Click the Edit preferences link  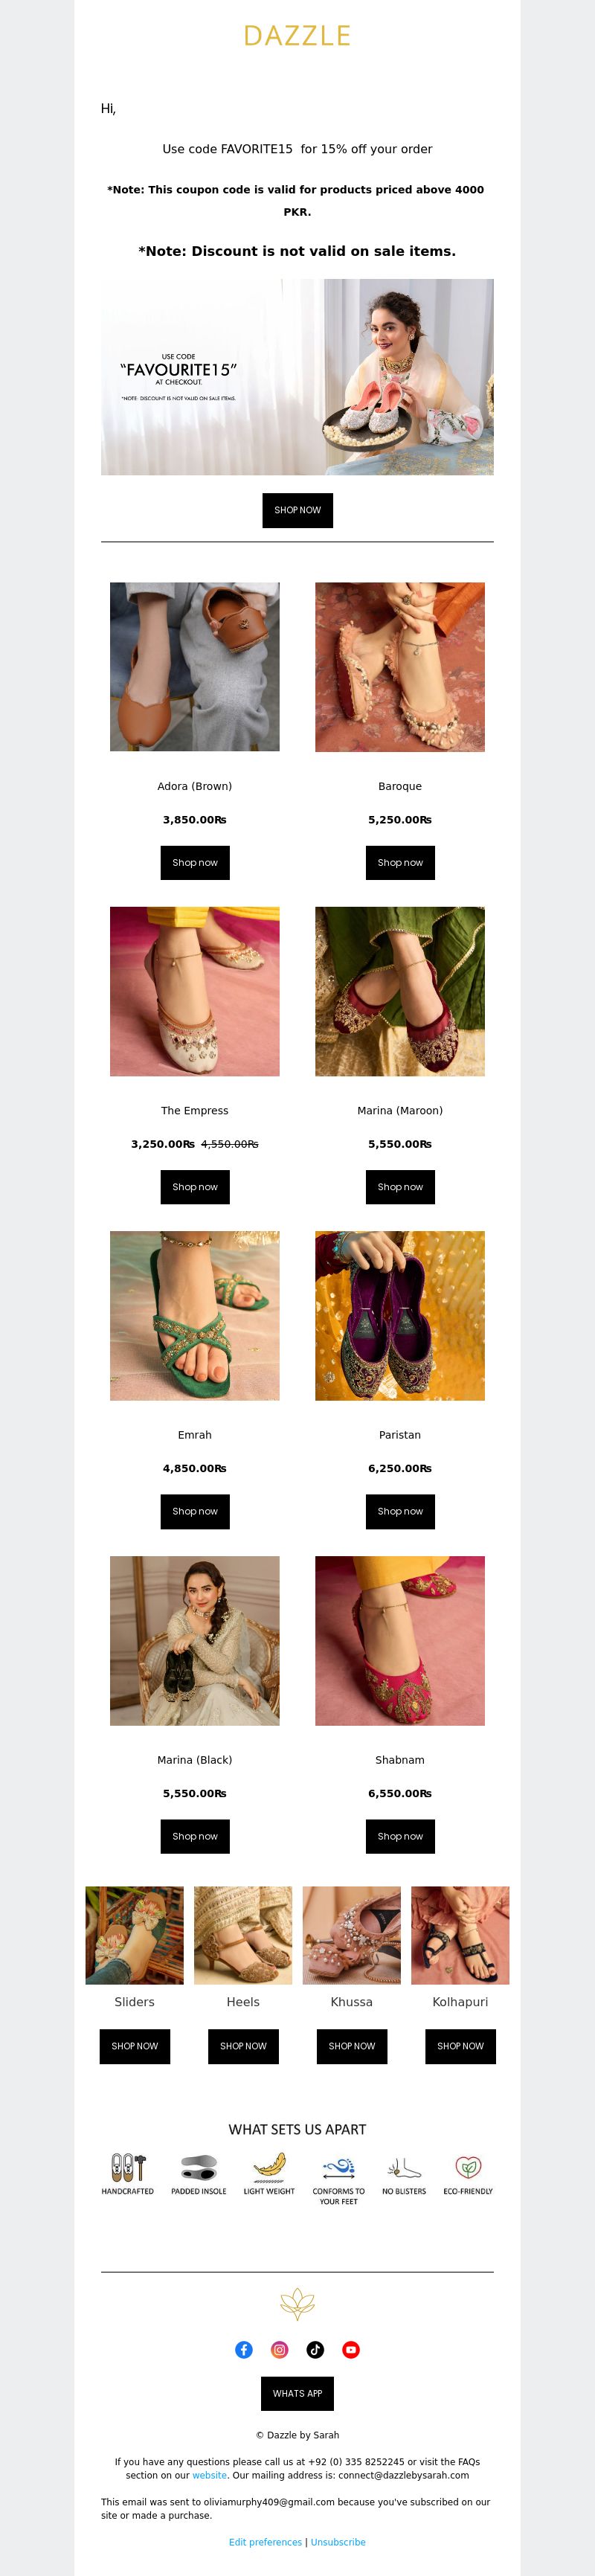click(x=265, y=2541)
